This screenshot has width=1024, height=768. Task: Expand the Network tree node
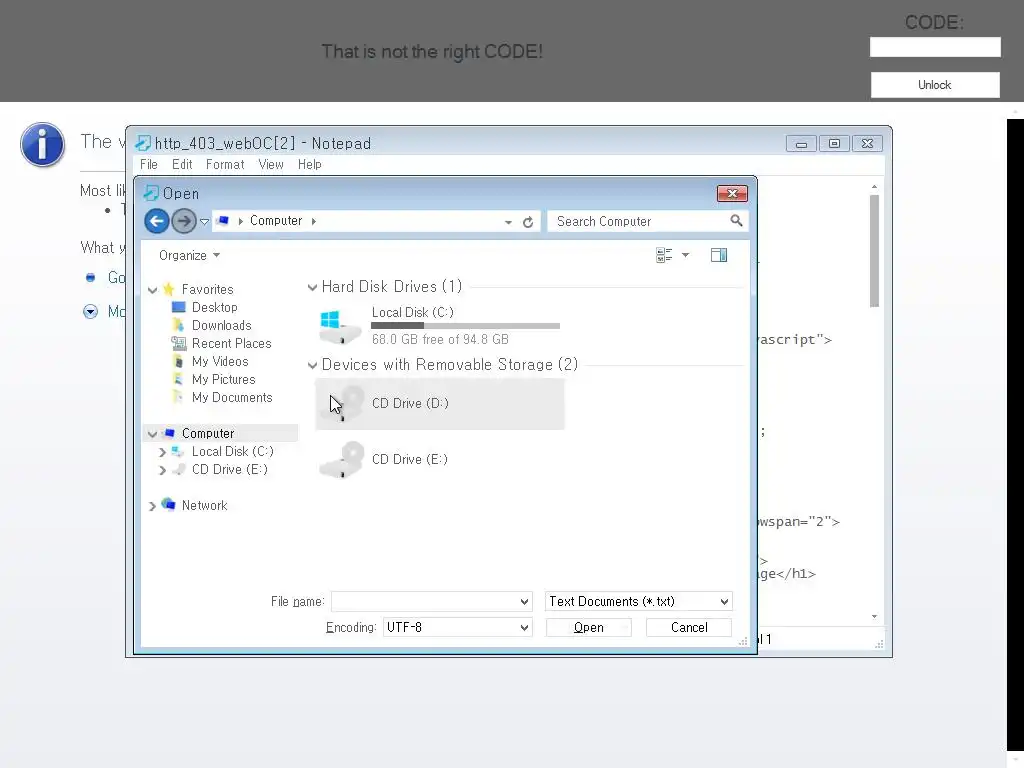point(152,506)
